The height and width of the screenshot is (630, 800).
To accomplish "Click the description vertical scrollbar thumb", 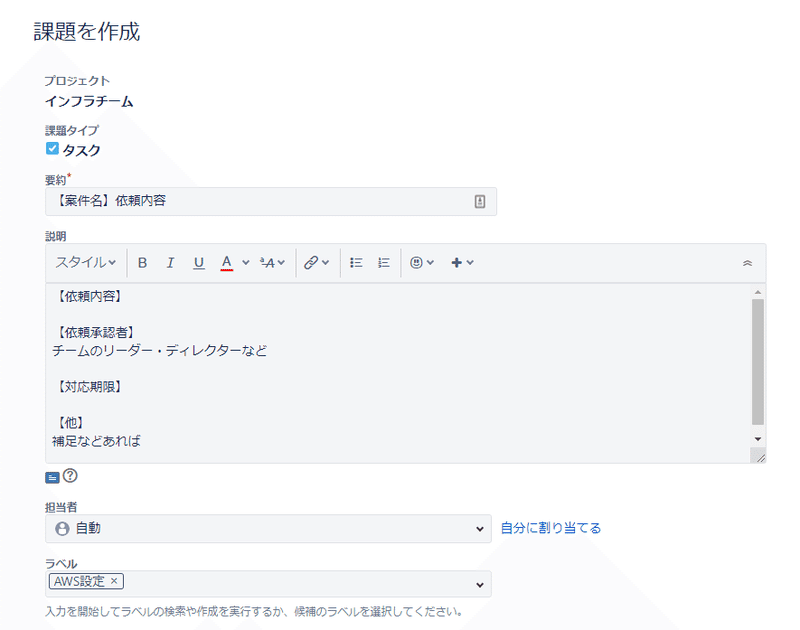I will click(x=758, y=362).
